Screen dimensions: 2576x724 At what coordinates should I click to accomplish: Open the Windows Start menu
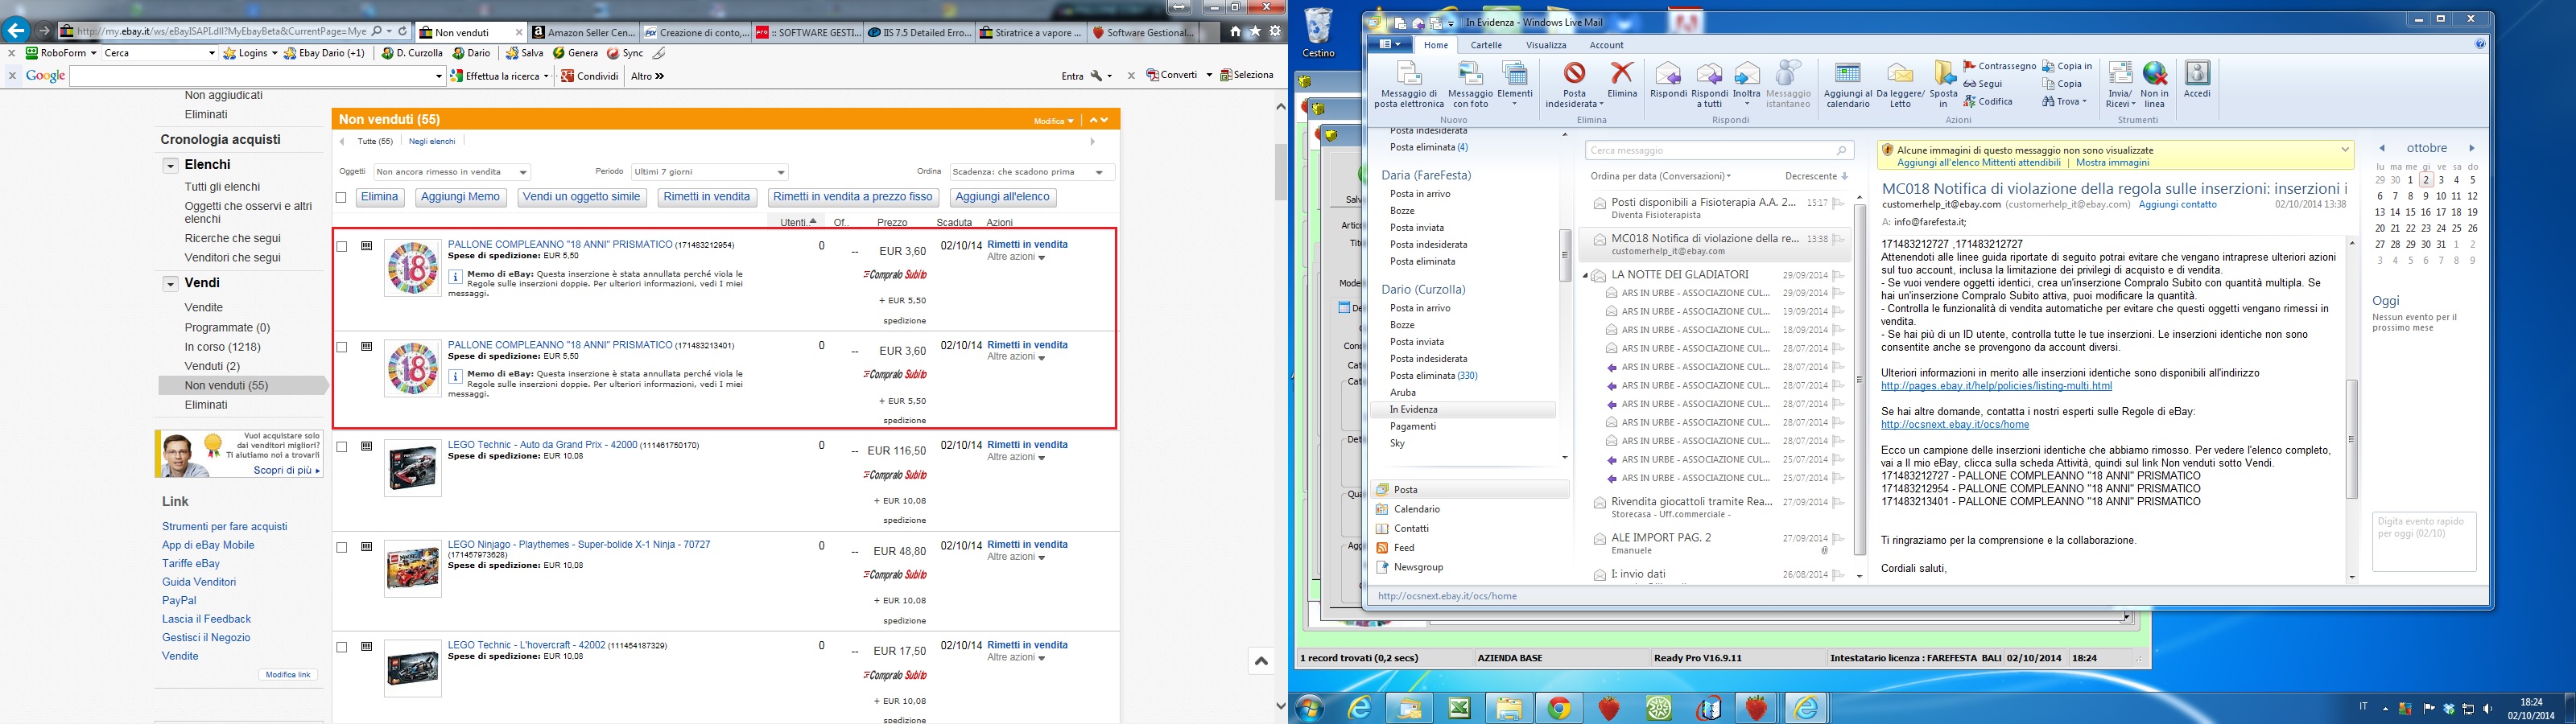(1309, 708)
